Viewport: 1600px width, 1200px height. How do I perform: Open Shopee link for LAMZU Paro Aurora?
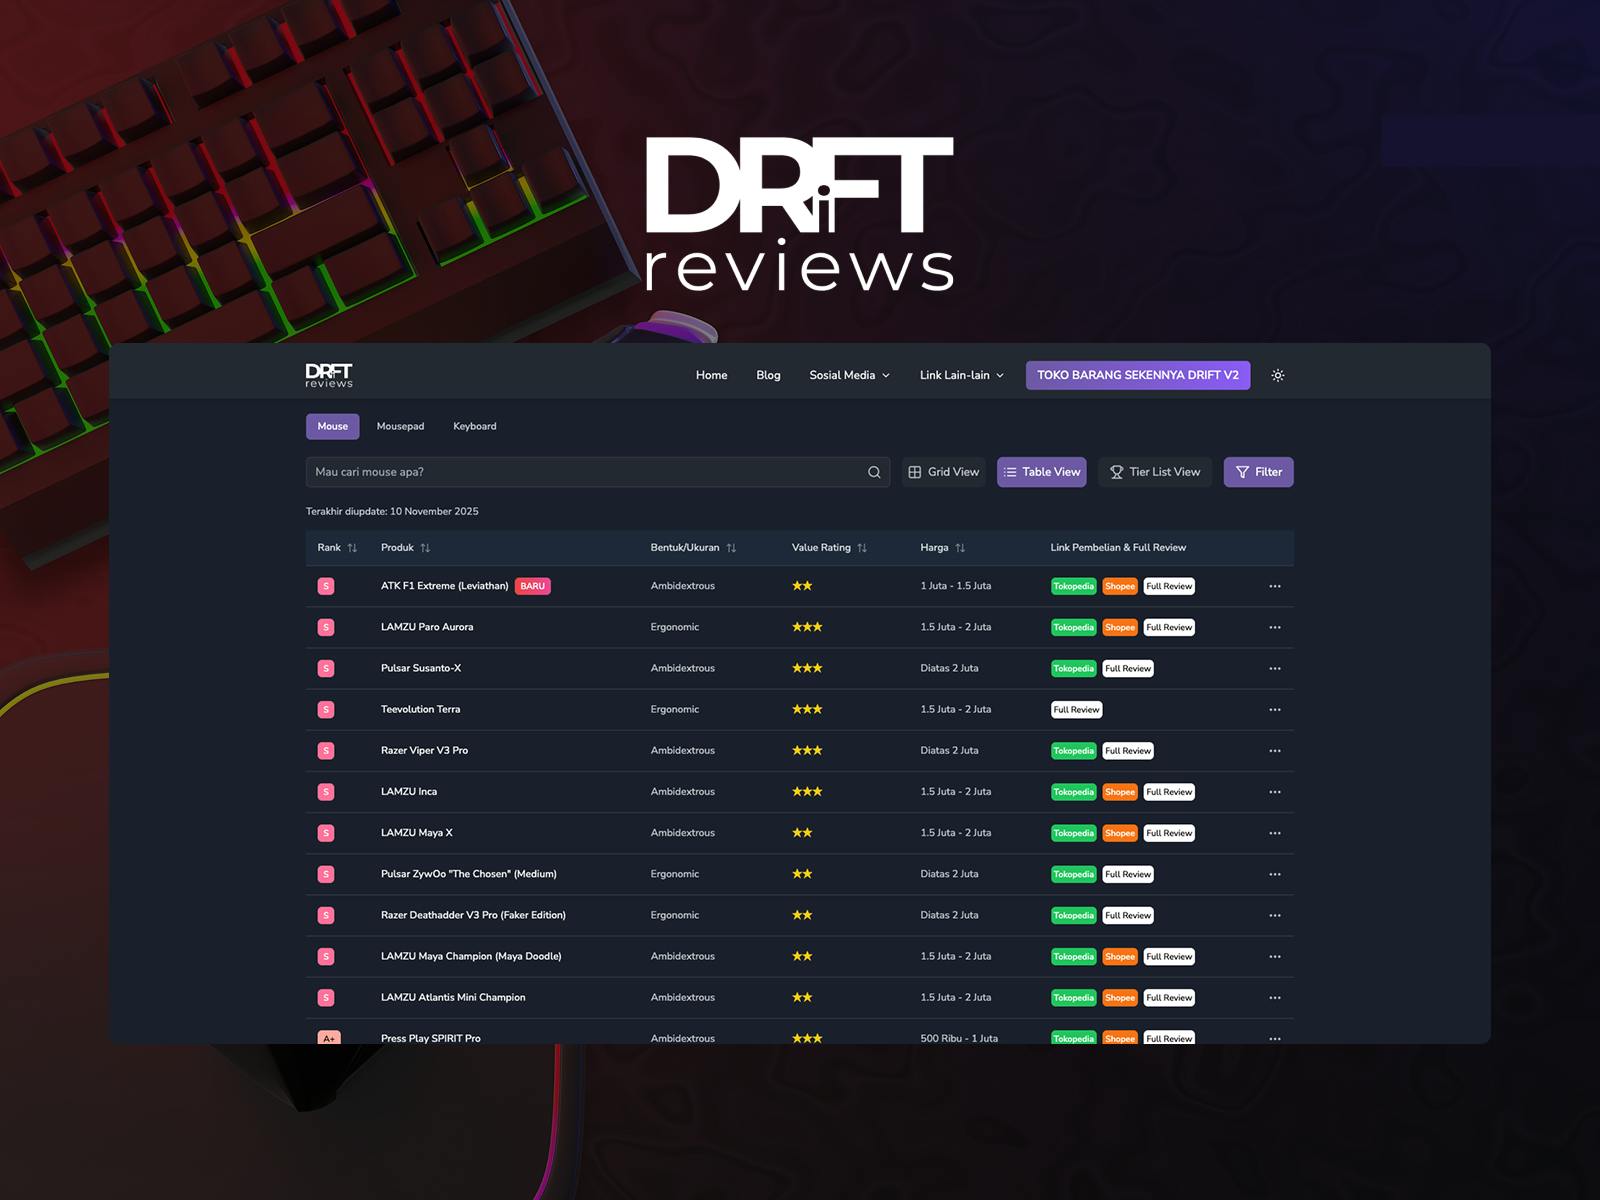click(1120, 627)
